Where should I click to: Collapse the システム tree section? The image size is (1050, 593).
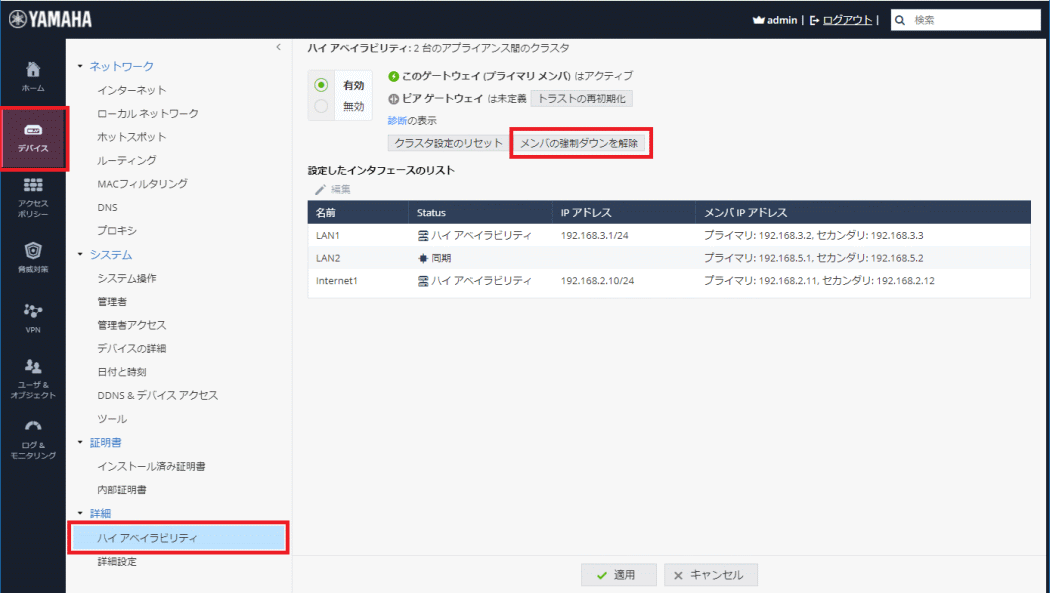coord(80,255)
